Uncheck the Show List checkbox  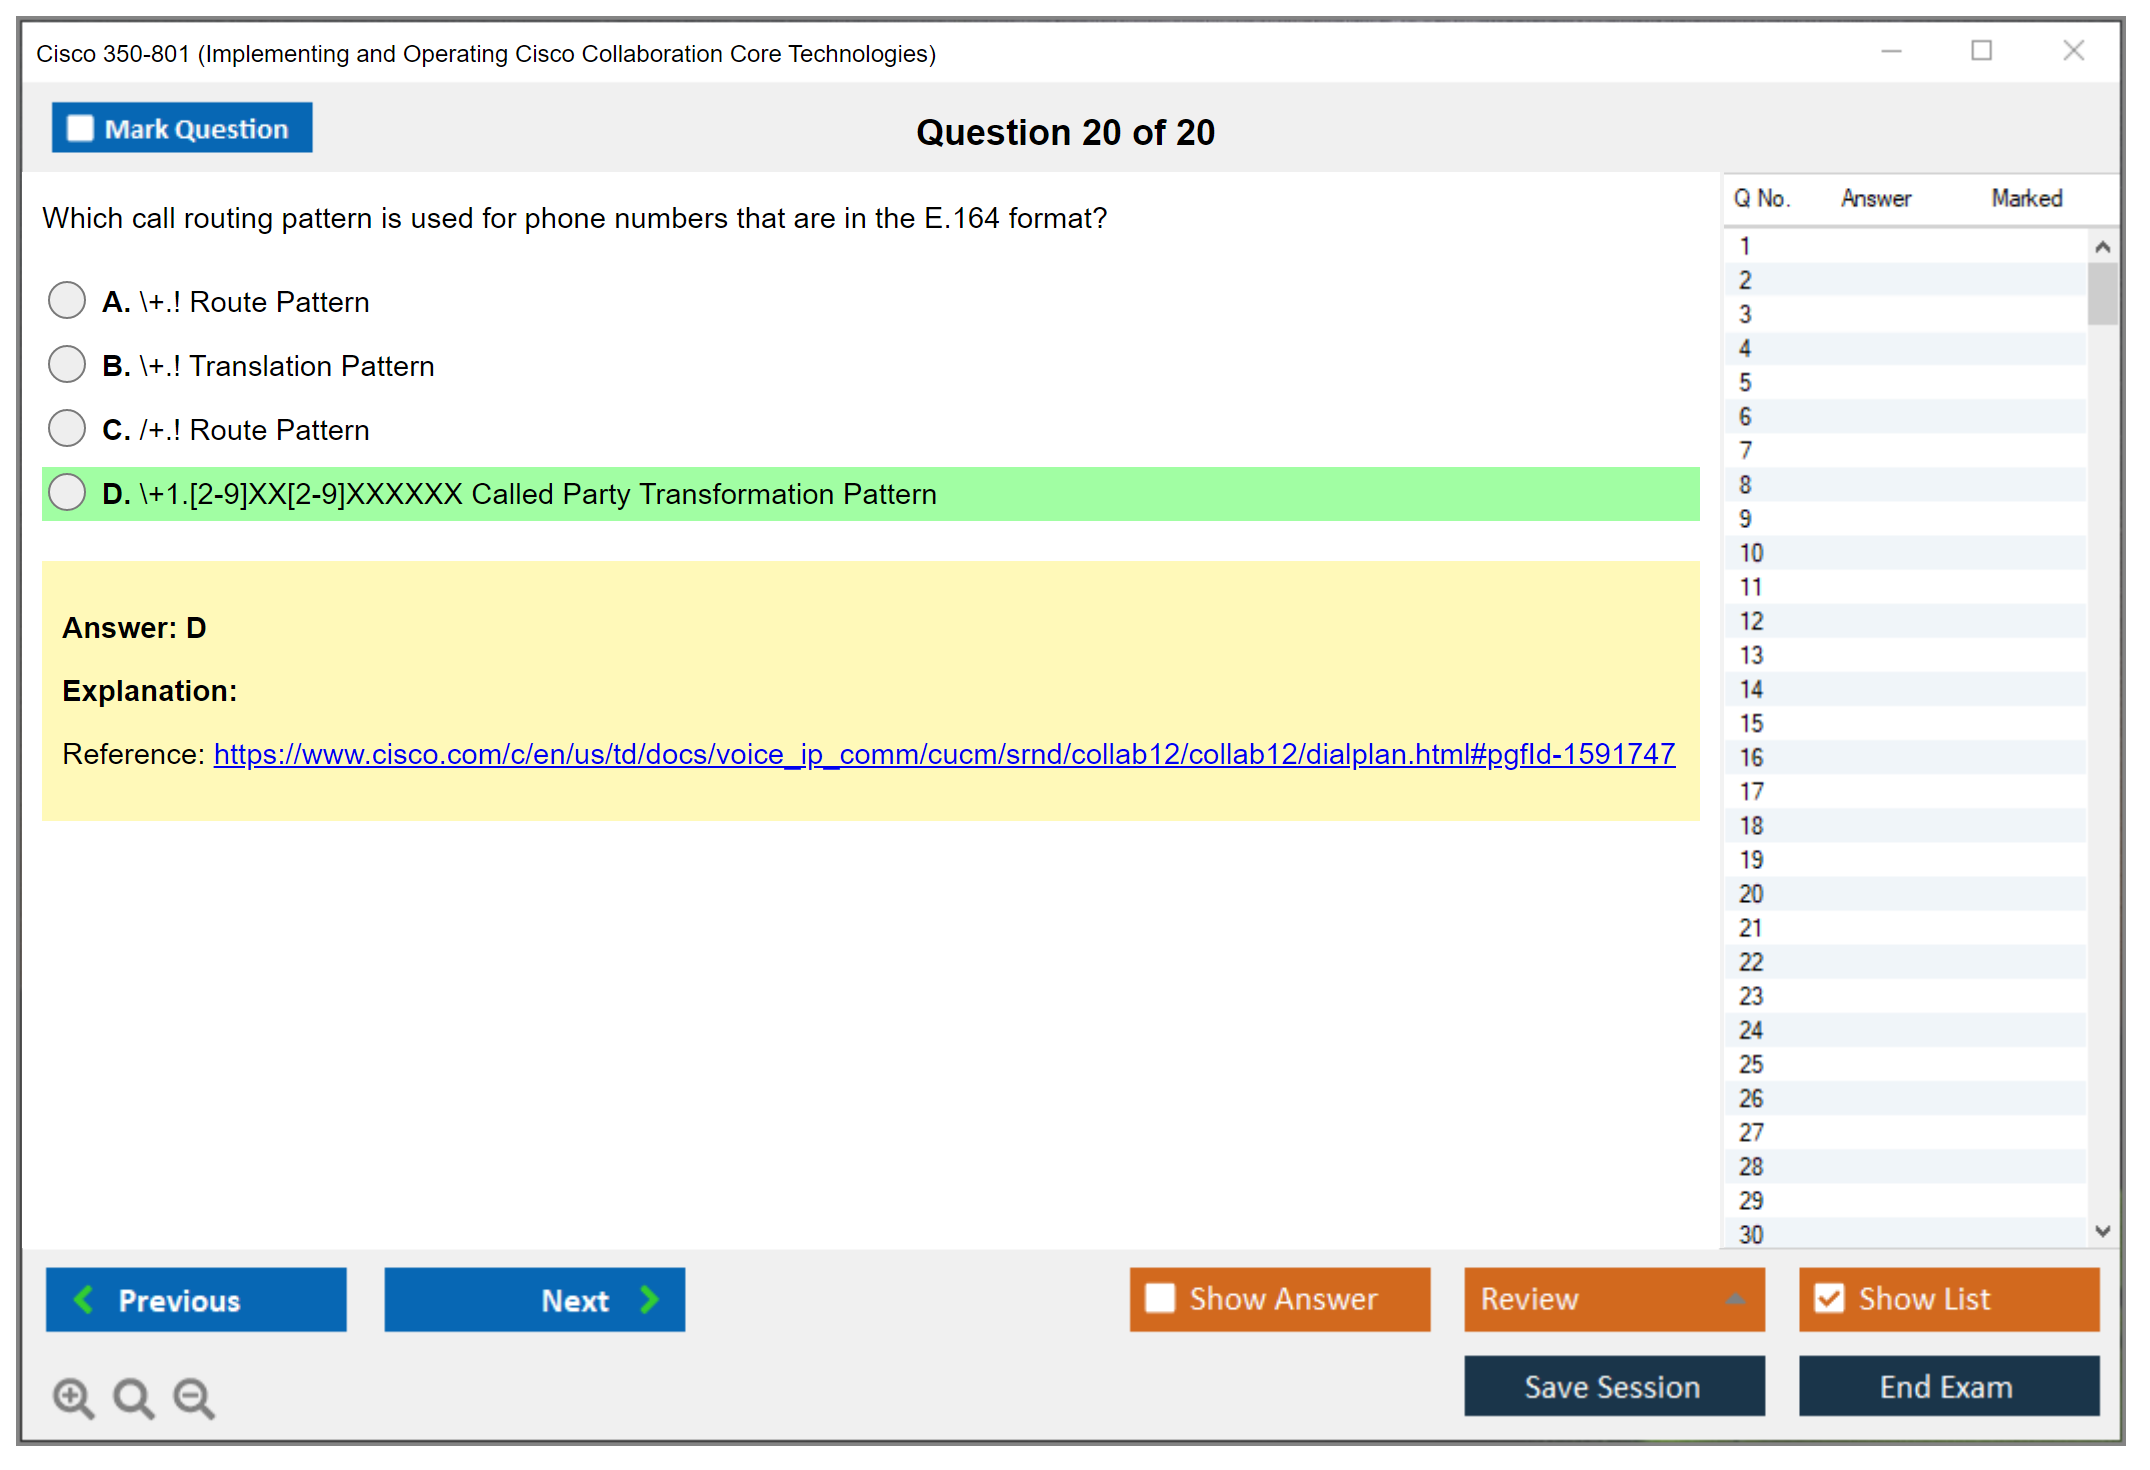click(x=1829, y=1298)
